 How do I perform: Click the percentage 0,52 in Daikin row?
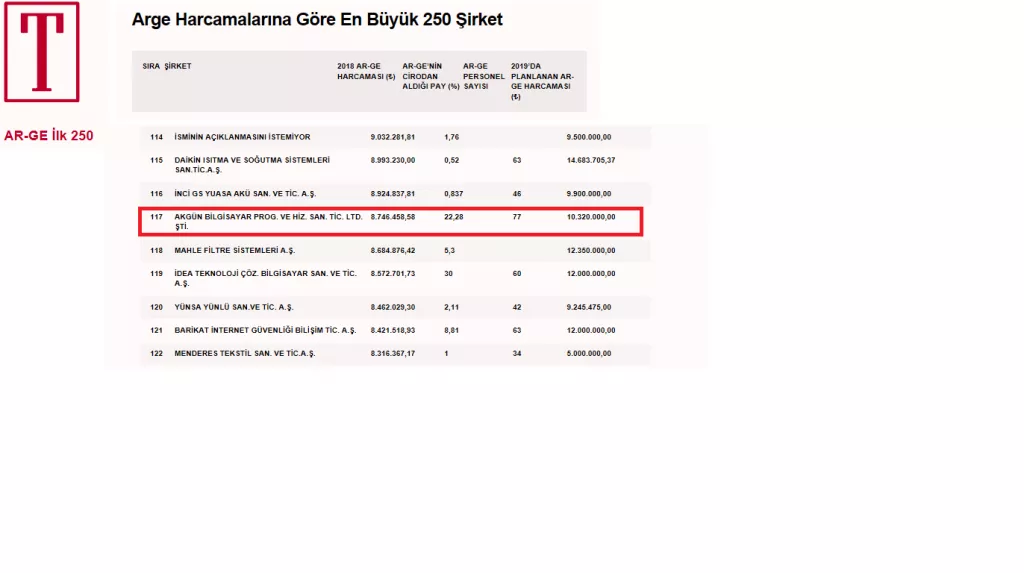pyautogui.click(x=451, y=160)
